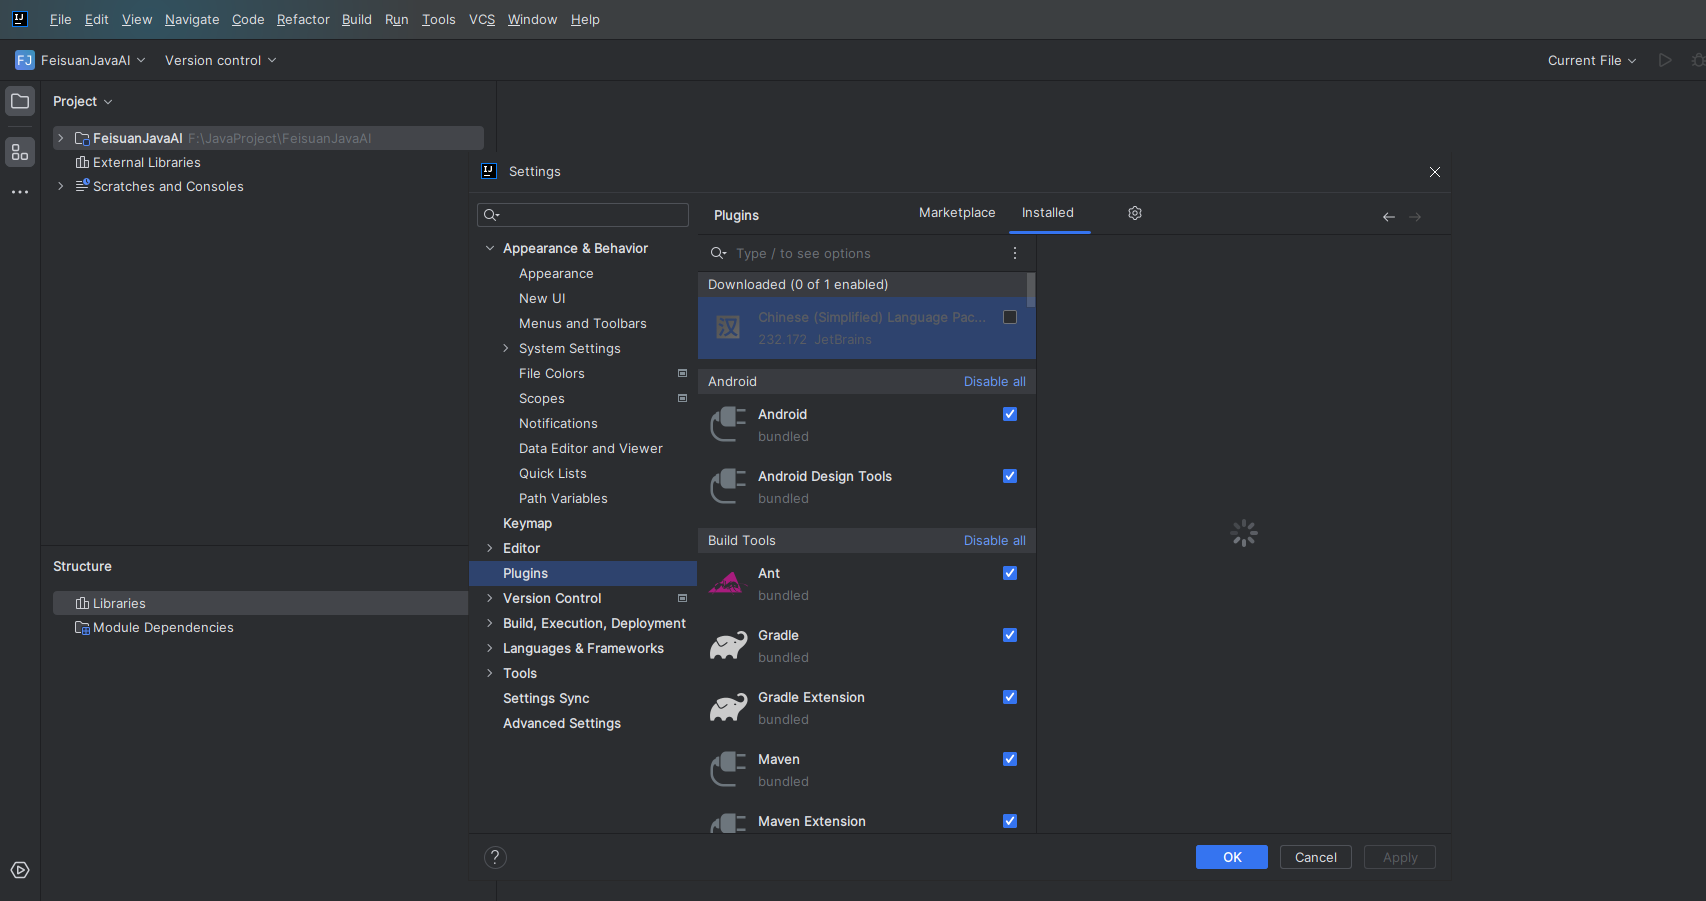This screenshot has width=1706, height=901.
Task: Open the Services tool window icon
Action: coord(20,870)
